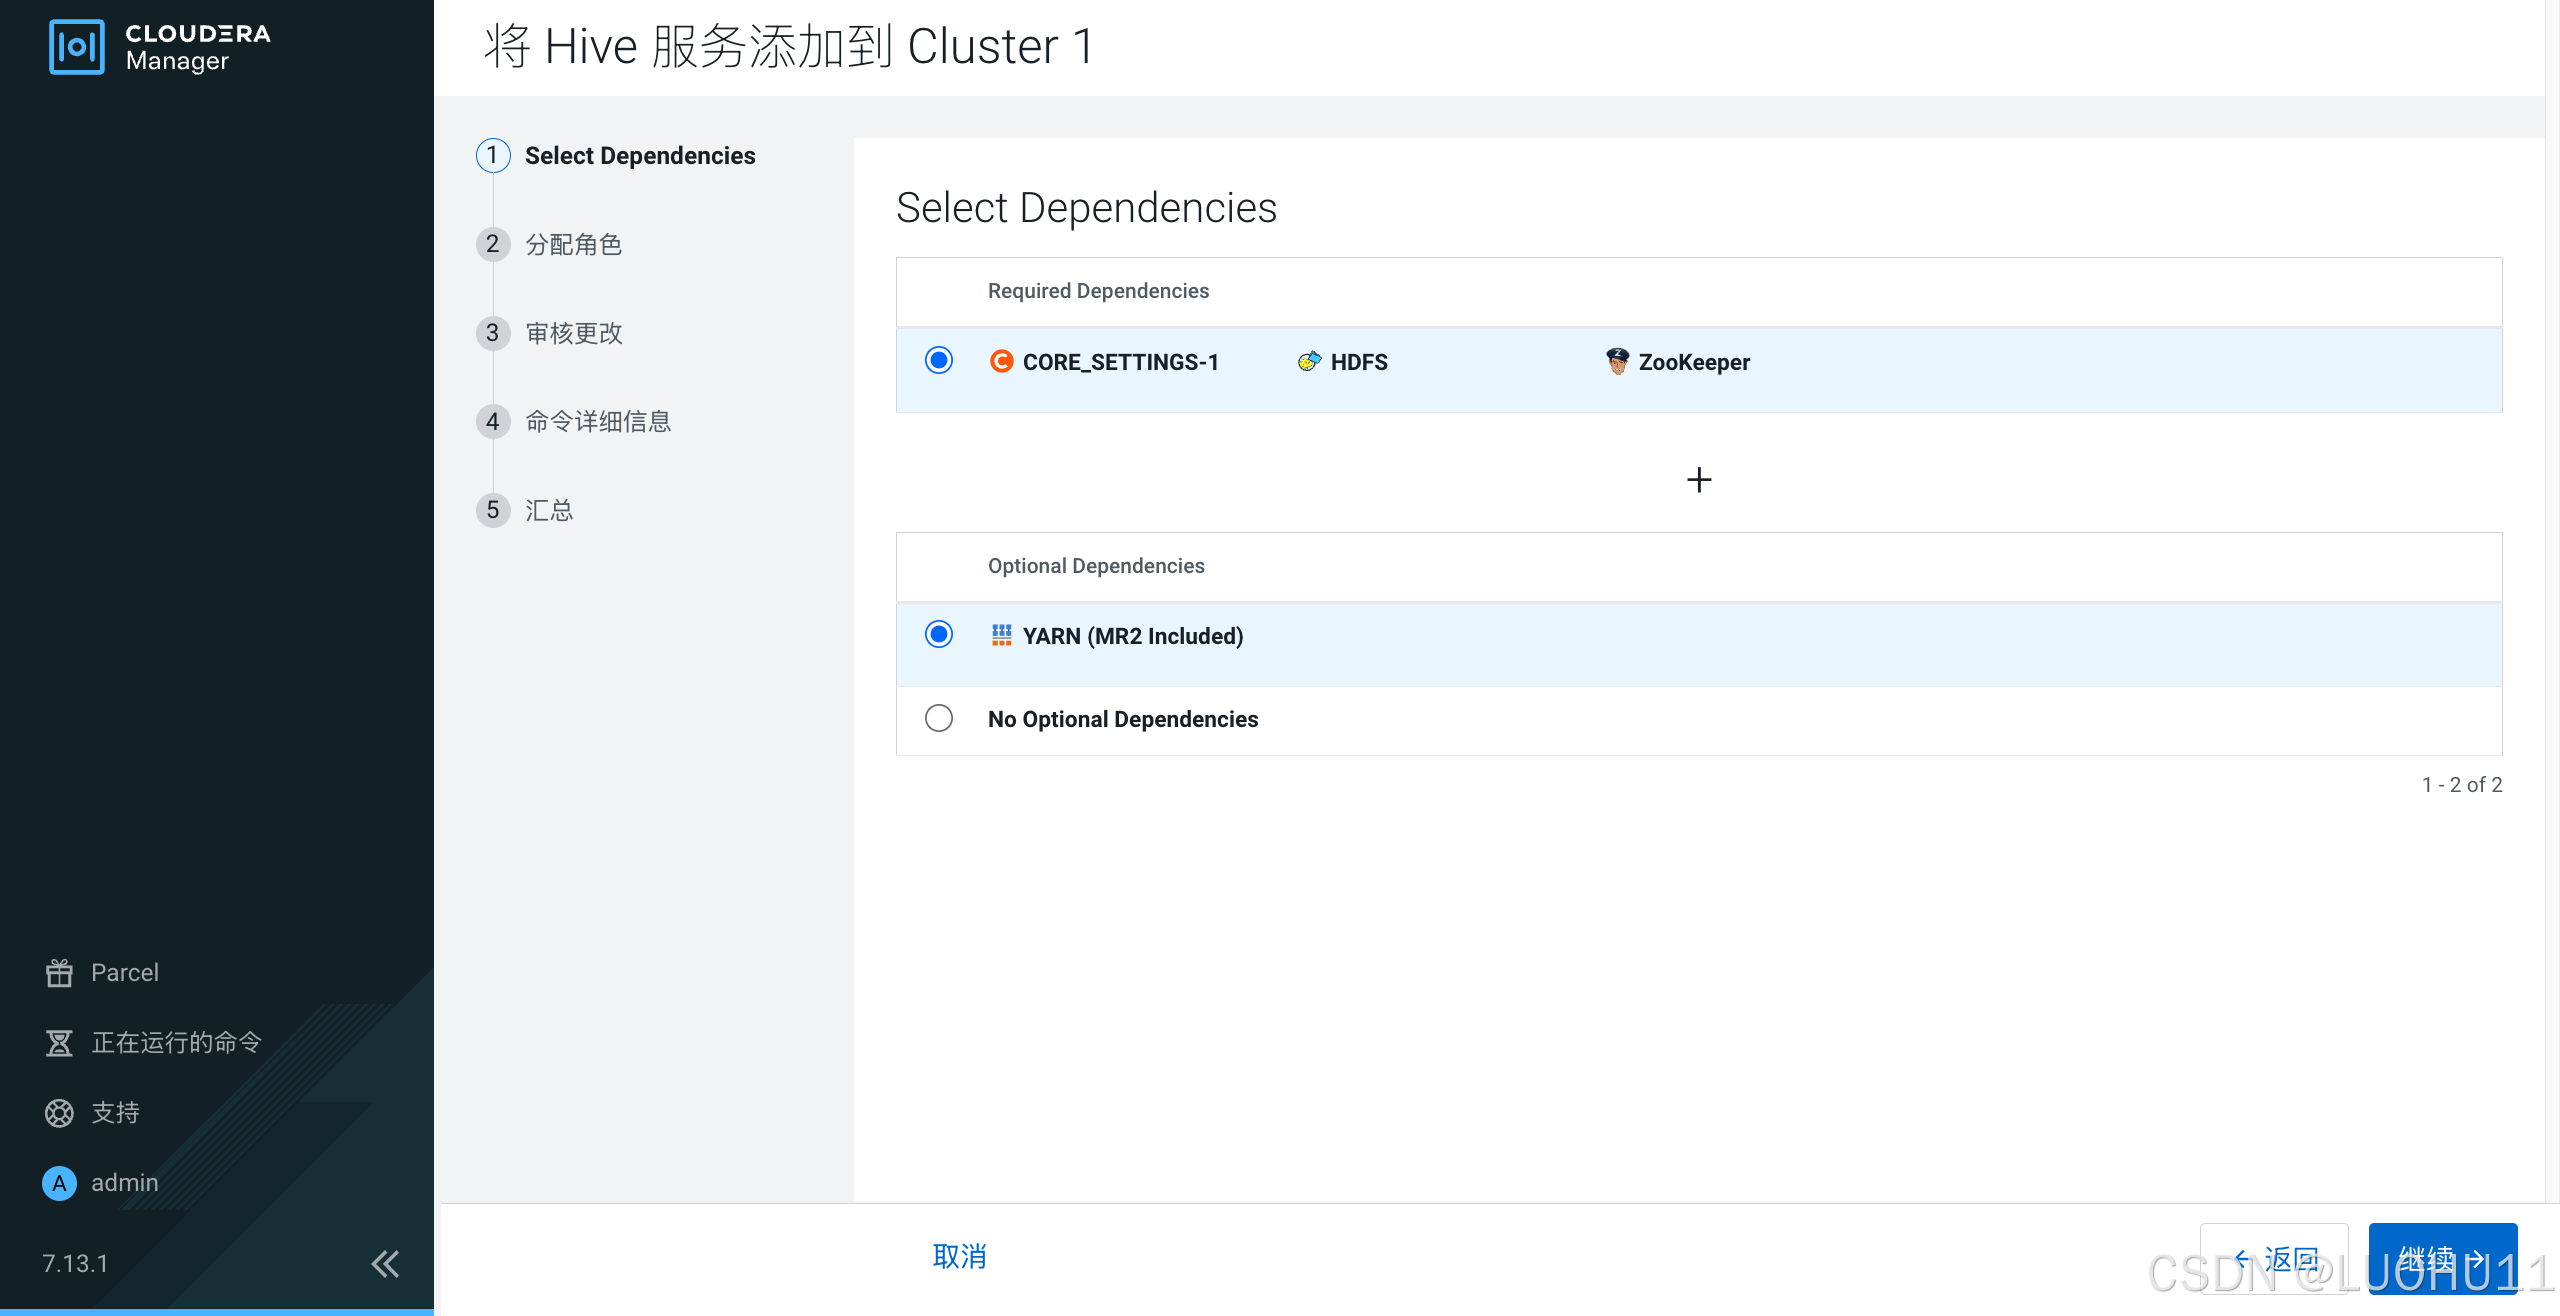Select the YARN (MR2 Included) radio button

938,634
